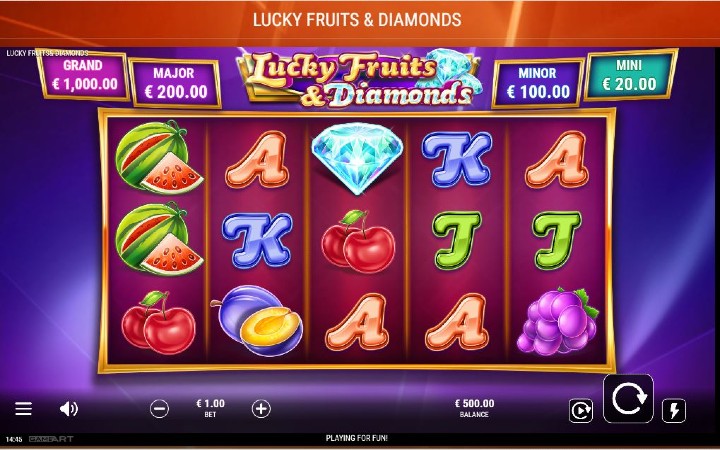Toggle turbo spin lightning icon

tap(674, 411)
